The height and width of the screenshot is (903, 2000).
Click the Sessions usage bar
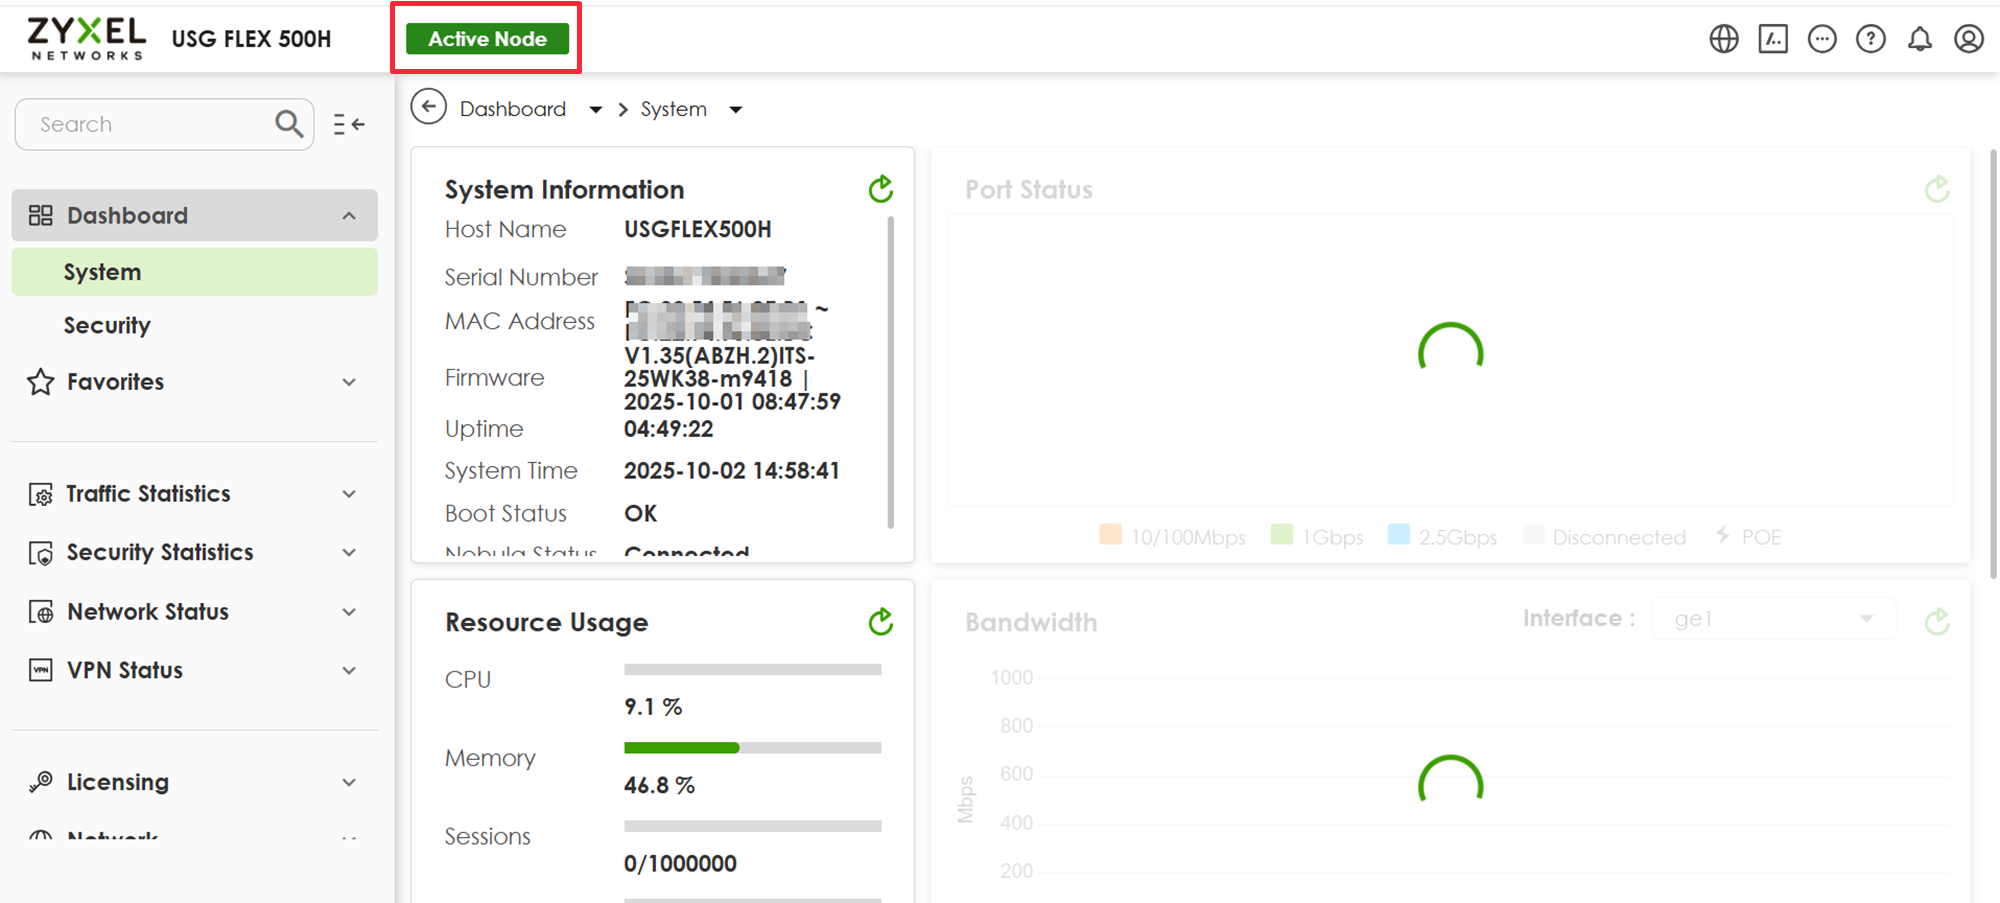[x=753, y=826]
